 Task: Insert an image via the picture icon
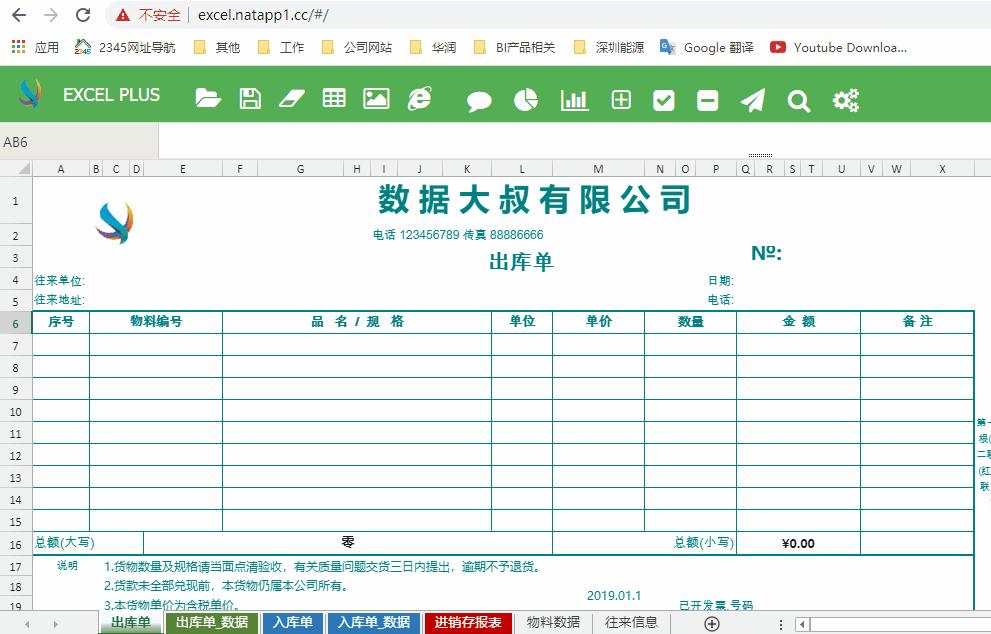coord(375,98)
